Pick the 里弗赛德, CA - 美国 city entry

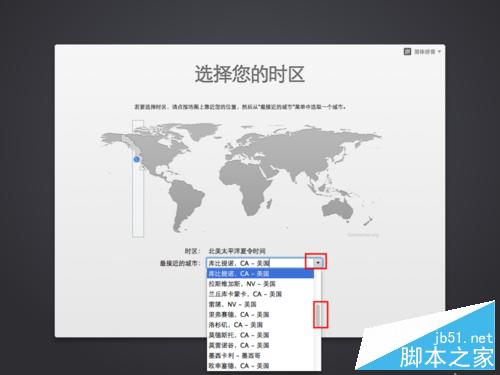[x=260, y=315]
